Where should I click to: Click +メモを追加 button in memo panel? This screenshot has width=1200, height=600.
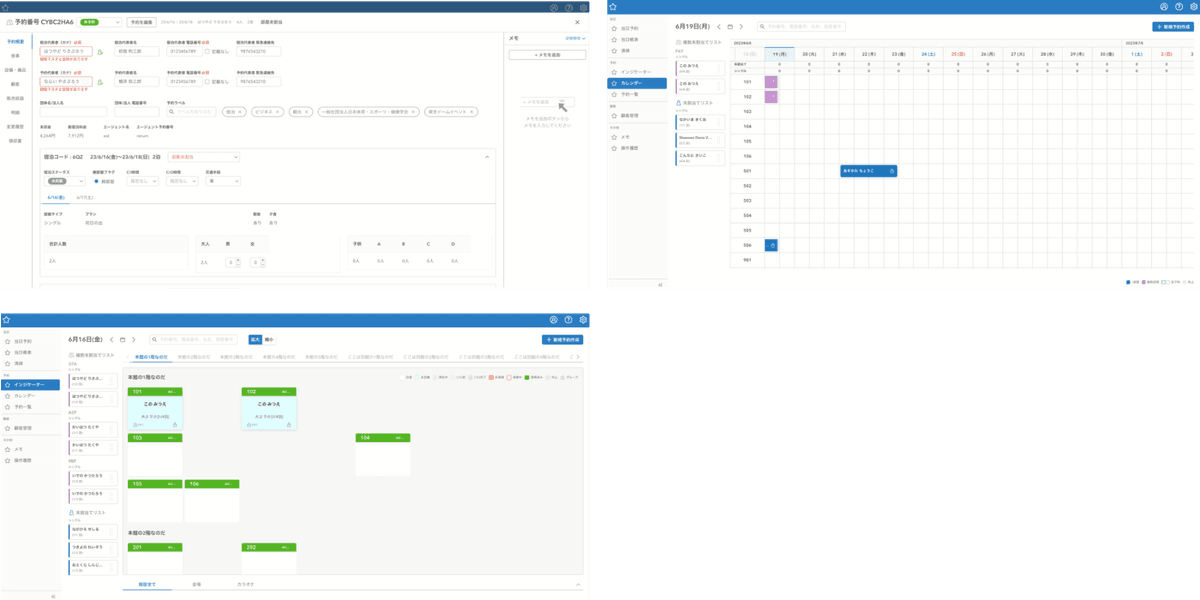[x=547, y=55]
